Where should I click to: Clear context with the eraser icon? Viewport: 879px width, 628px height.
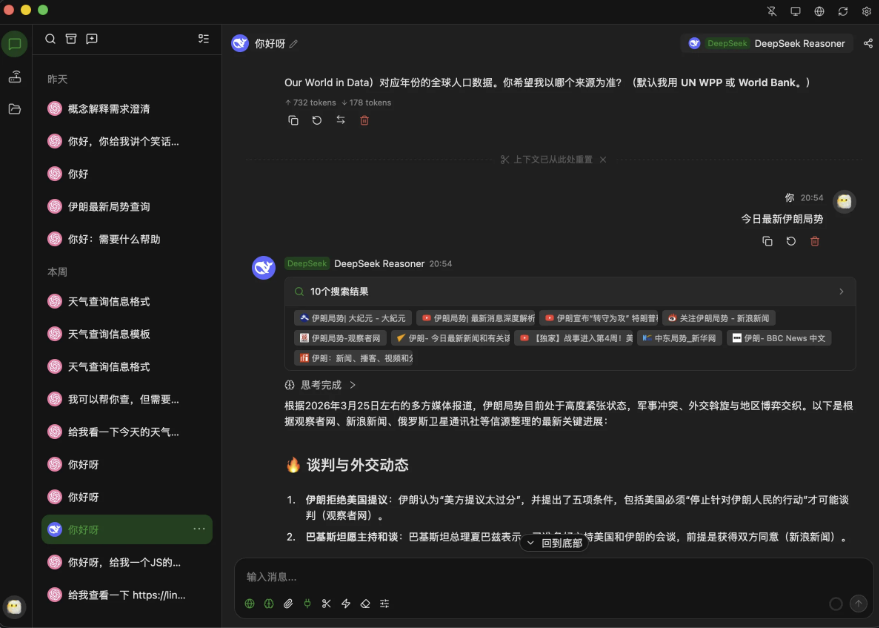click(364, 603)
